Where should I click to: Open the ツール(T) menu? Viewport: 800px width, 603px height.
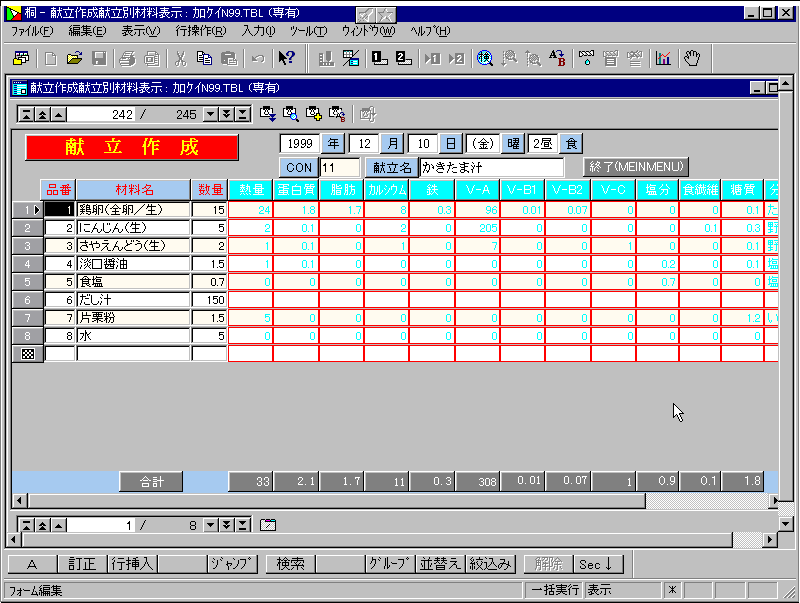[307, 31]
